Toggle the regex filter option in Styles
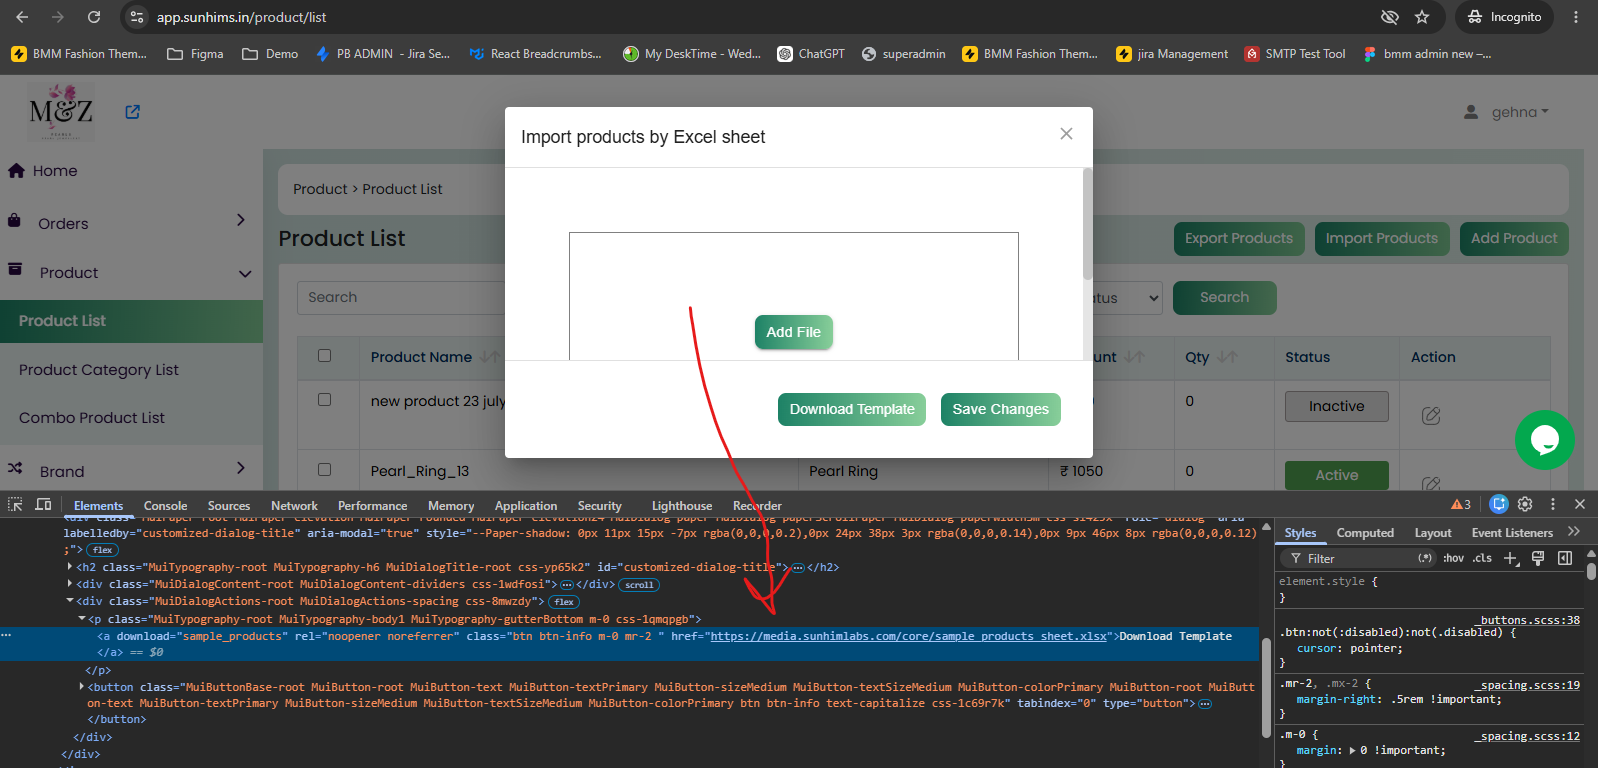 (x=1425, y=558)
